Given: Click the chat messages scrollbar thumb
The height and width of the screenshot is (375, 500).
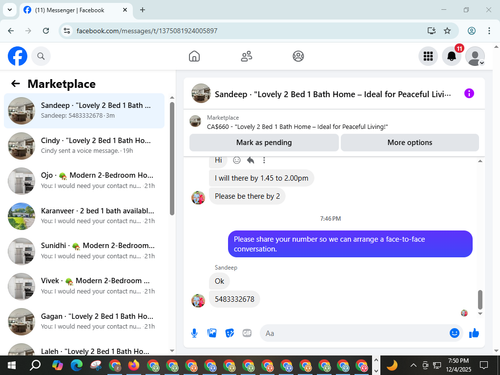Looking at the screenshot, I should [480, 300].
